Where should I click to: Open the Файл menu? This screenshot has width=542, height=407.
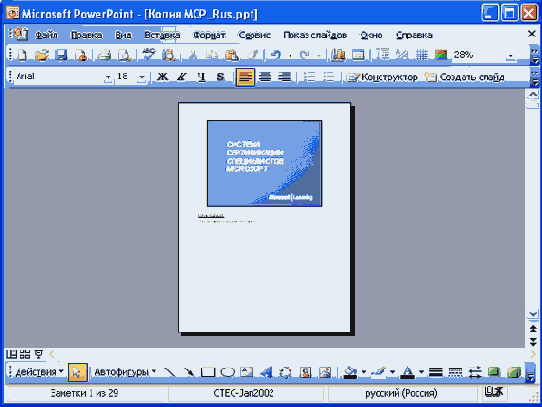(x=46, y=35)
